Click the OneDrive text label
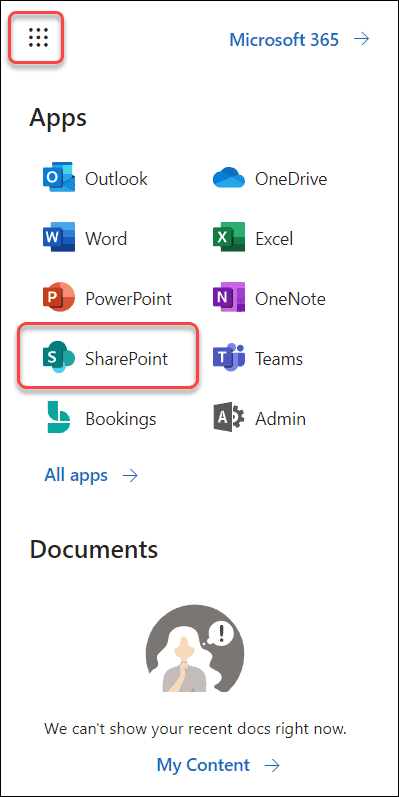This screenshot has height=797, width=399. 291,178
